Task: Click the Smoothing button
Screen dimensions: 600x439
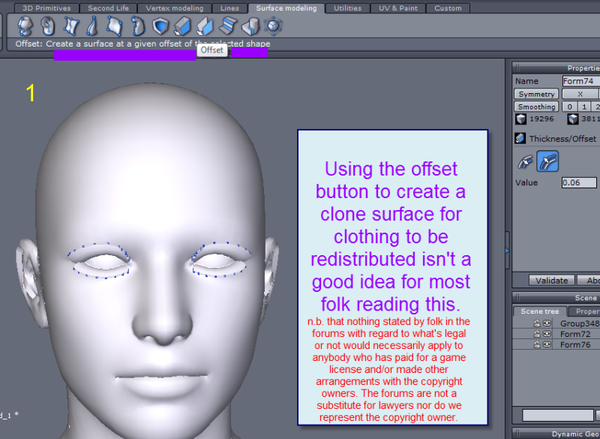Action: 536,106
